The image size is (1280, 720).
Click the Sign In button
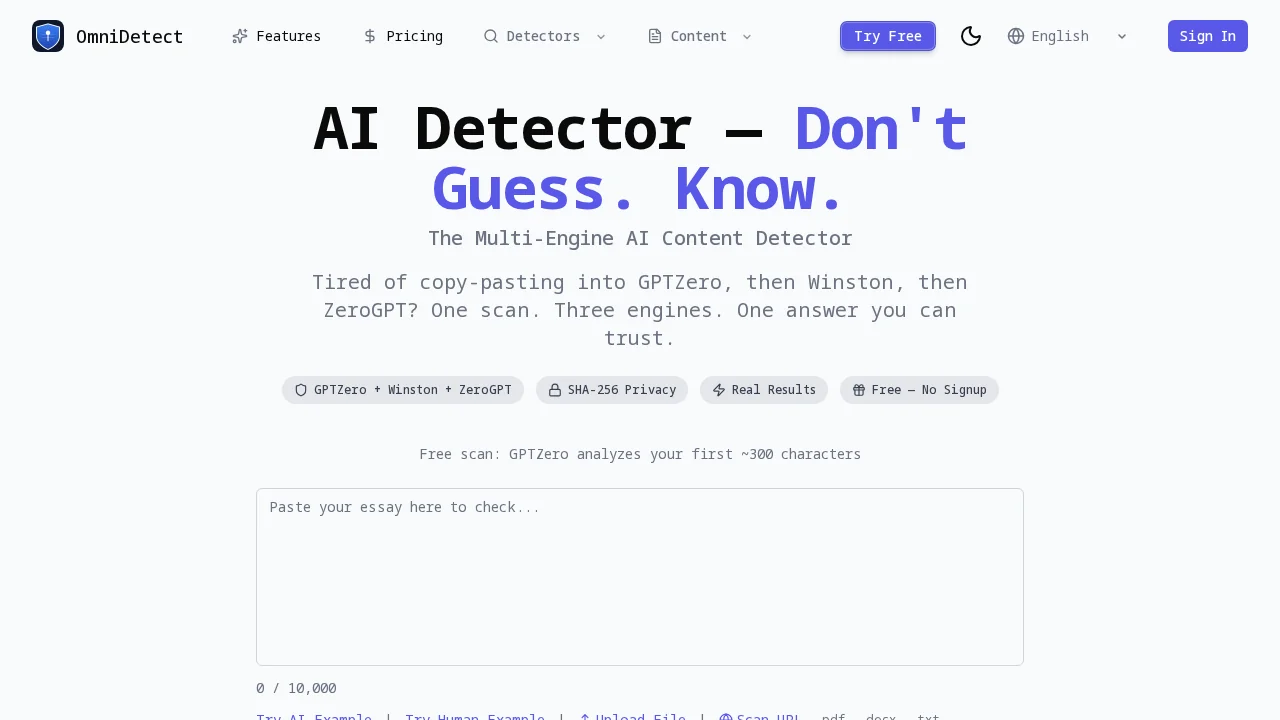[1207, 36]
